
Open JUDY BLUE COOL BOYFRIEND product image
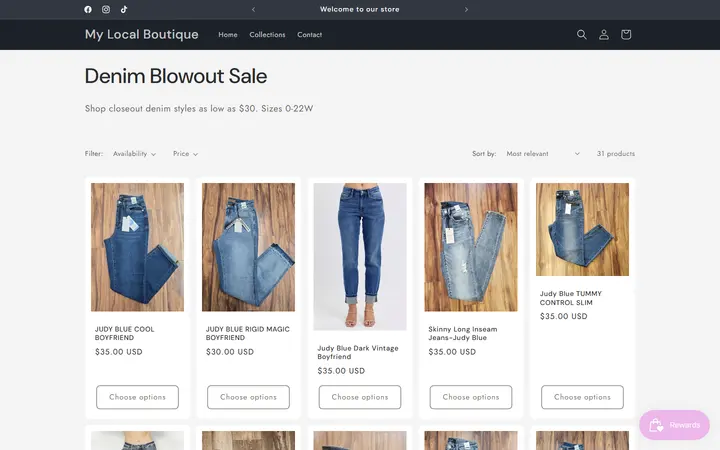point(137,247)
